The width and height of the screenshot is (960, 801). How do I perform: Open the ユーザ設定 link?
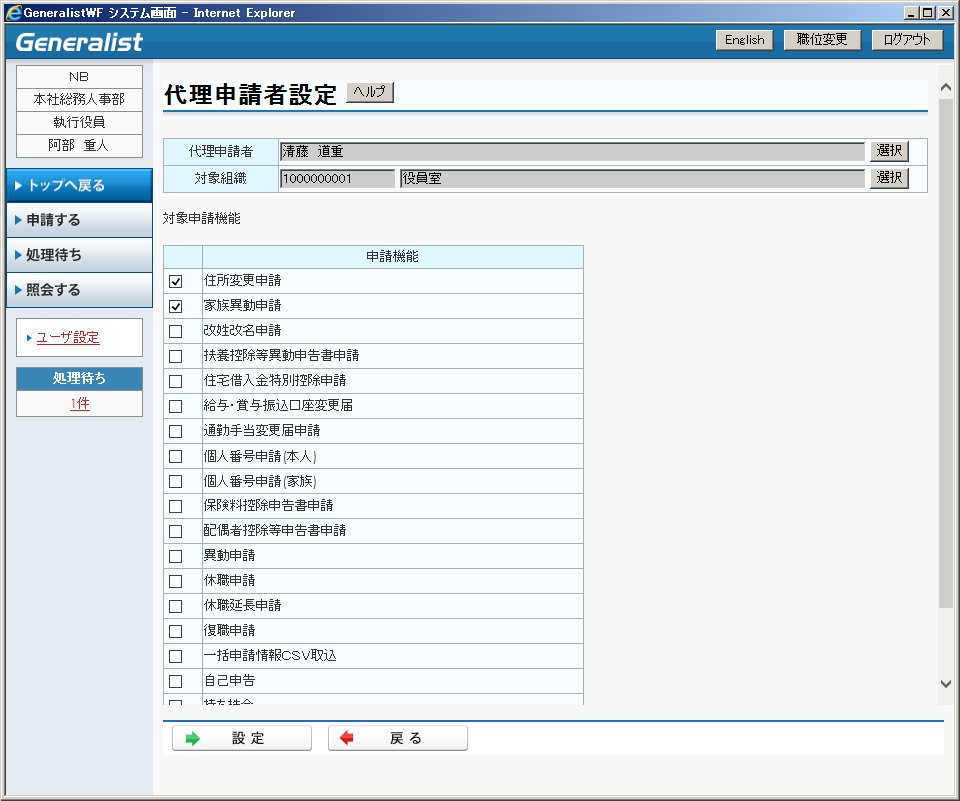(68, 338)
